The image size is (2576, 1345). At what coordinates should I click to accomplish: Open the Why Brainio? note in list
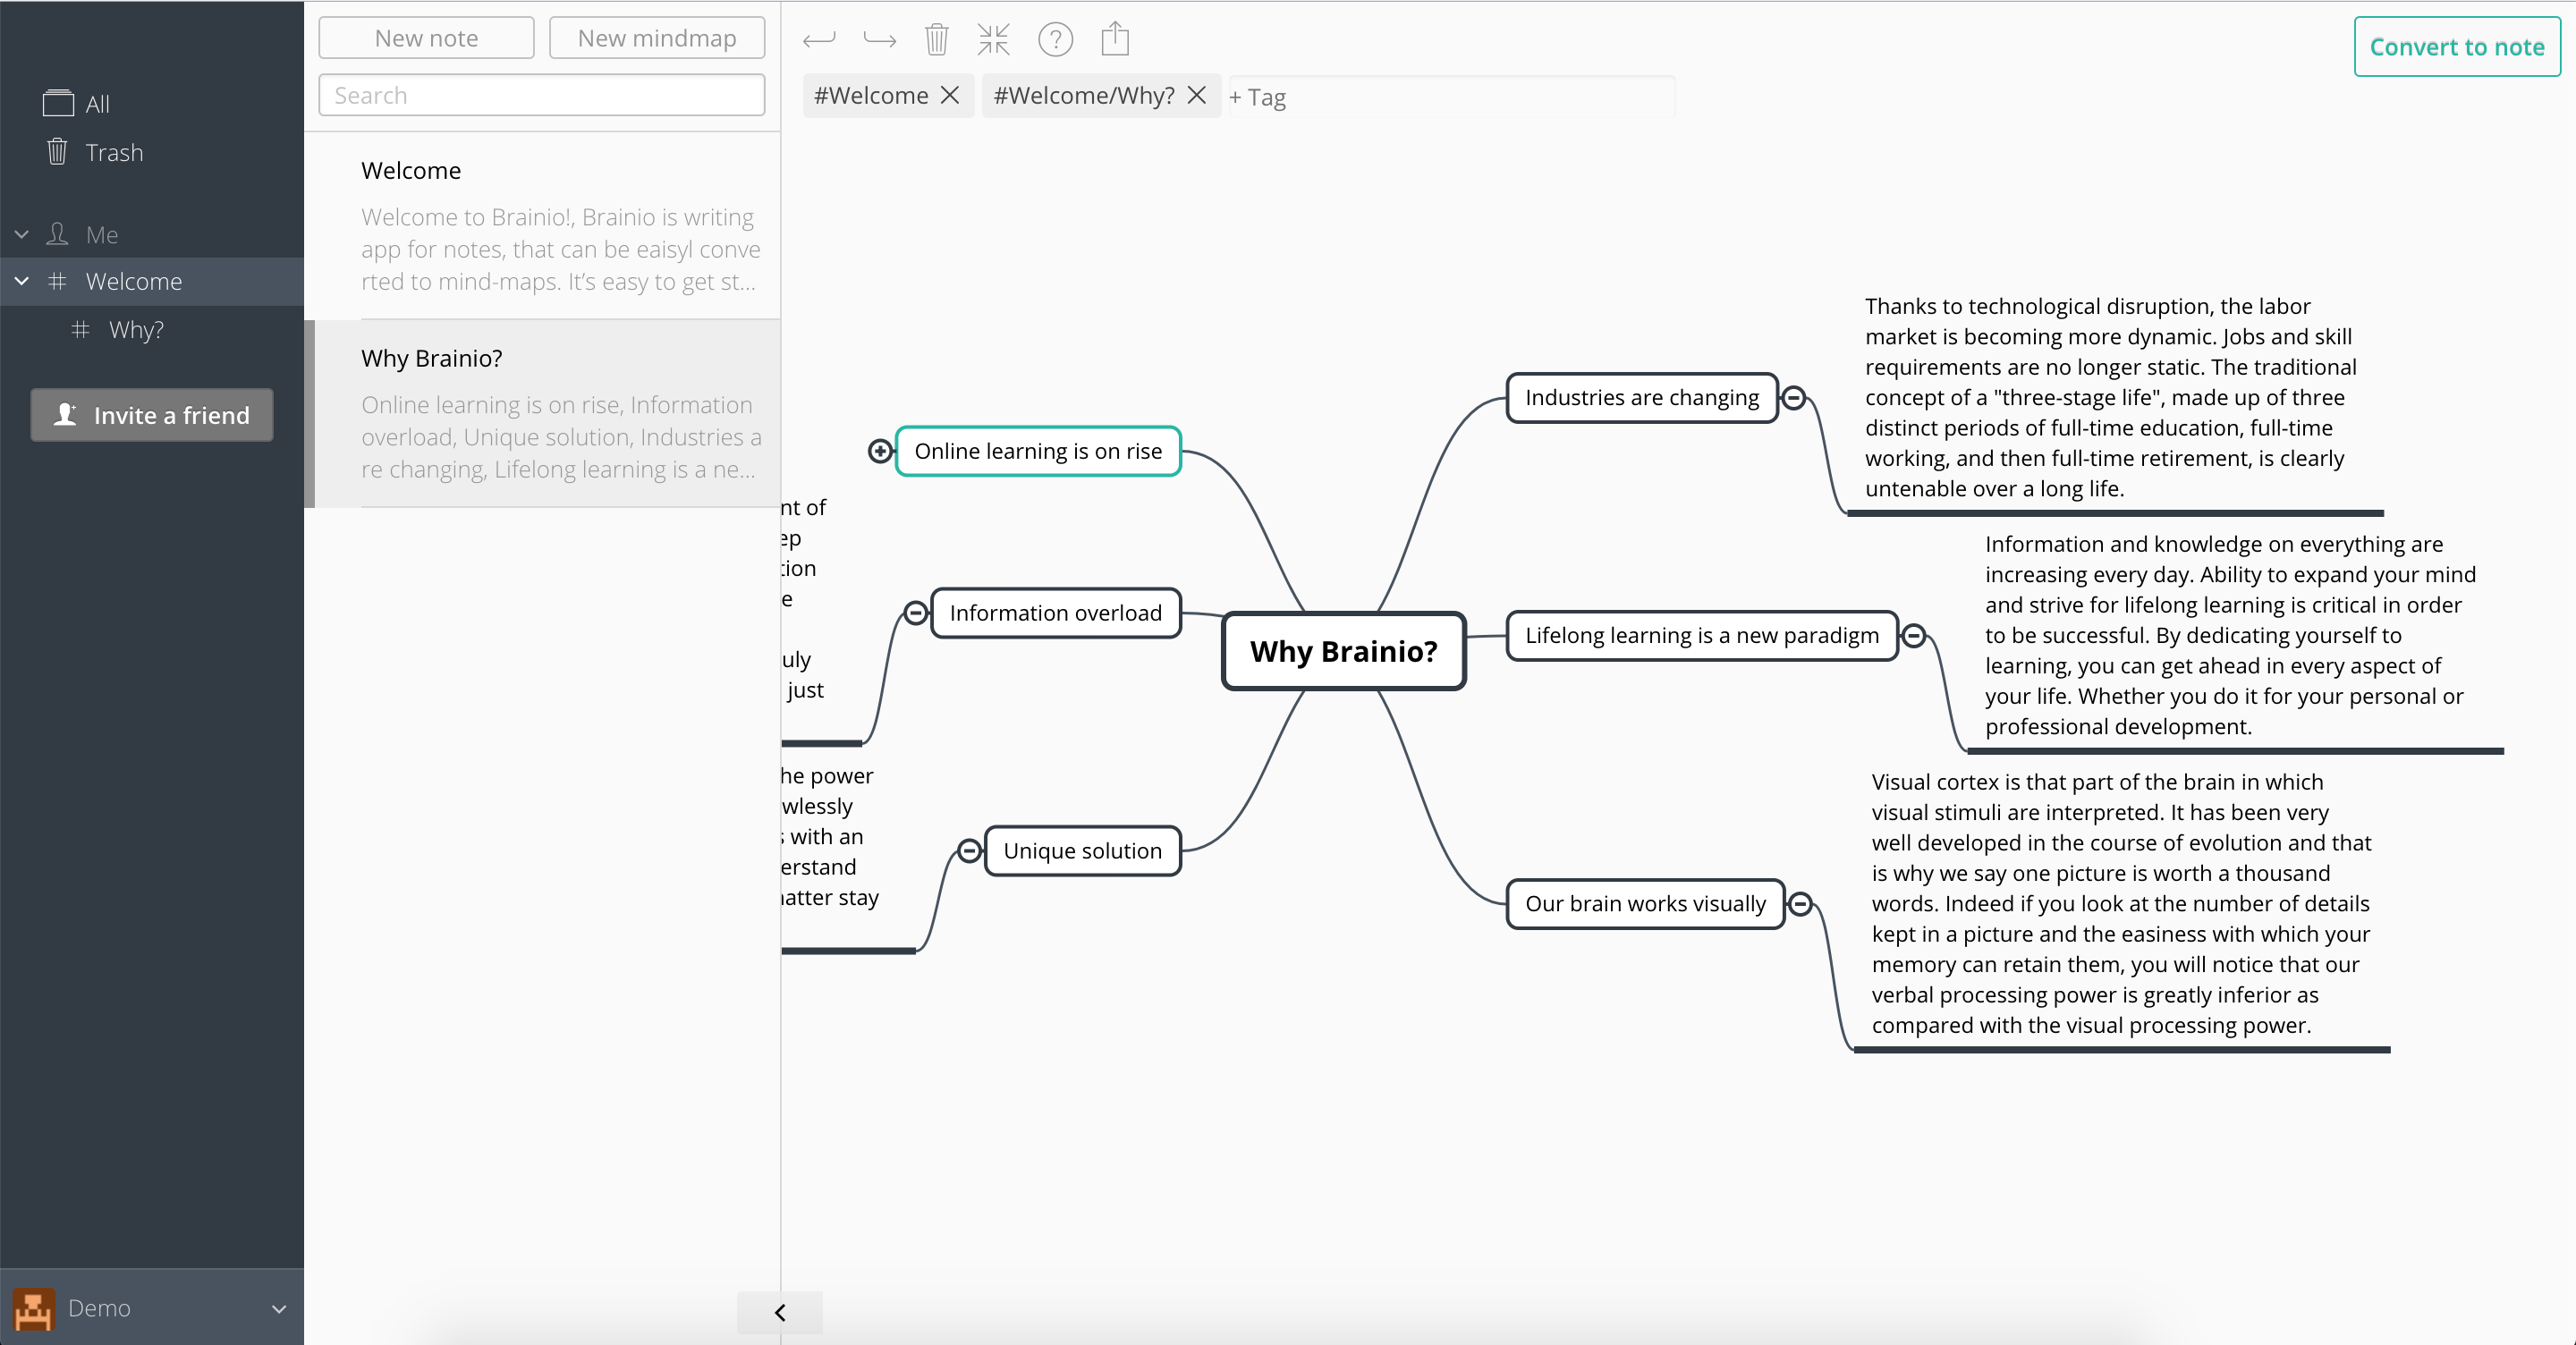tap(542, 414)
